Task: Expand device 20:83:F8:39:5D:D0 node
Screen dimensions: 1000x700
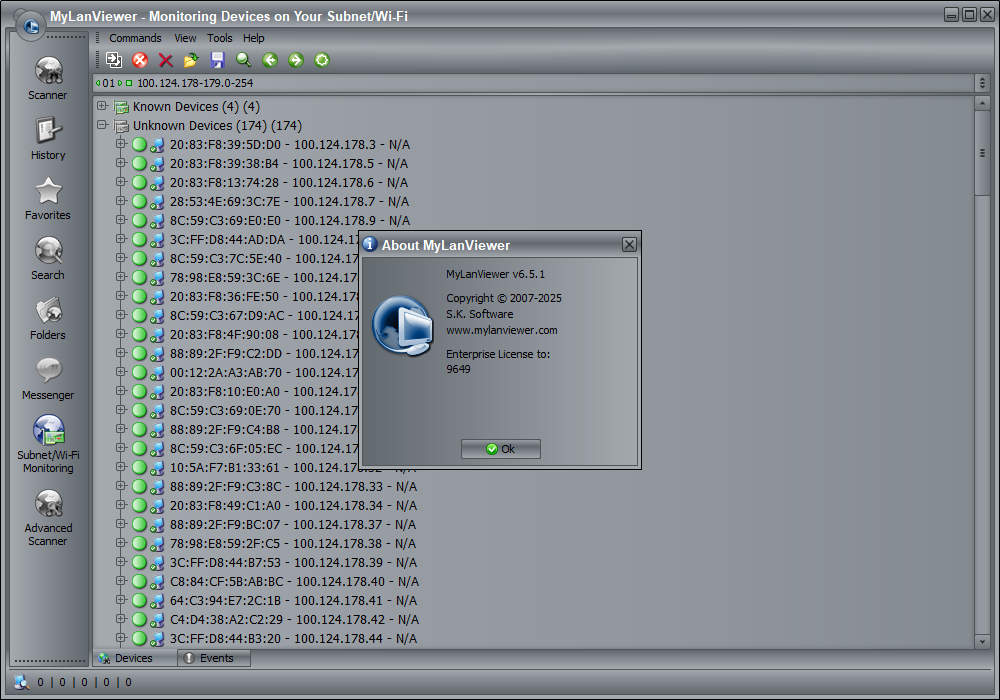Action: tap(121, 144)
